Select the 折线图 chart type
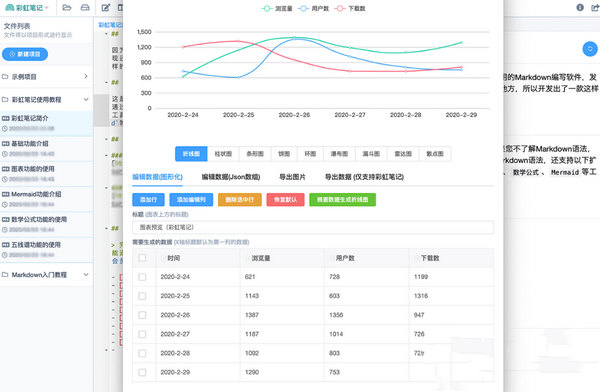The height and width of the screenshot is (392, 600). (191, 154)
